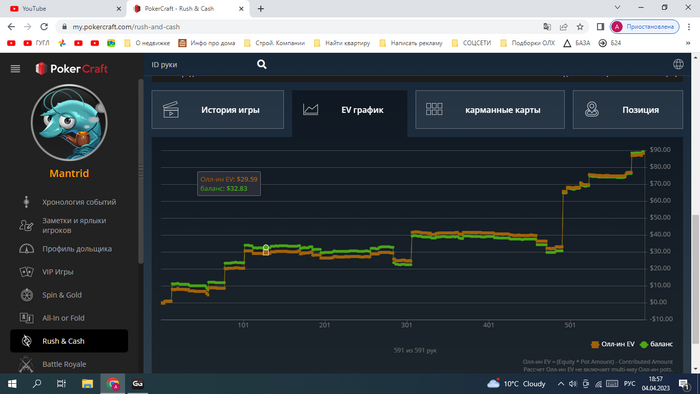The image size is (700, 394).
Task: Click the highlighted data point on the chart
Action: (x=266, y=248)
